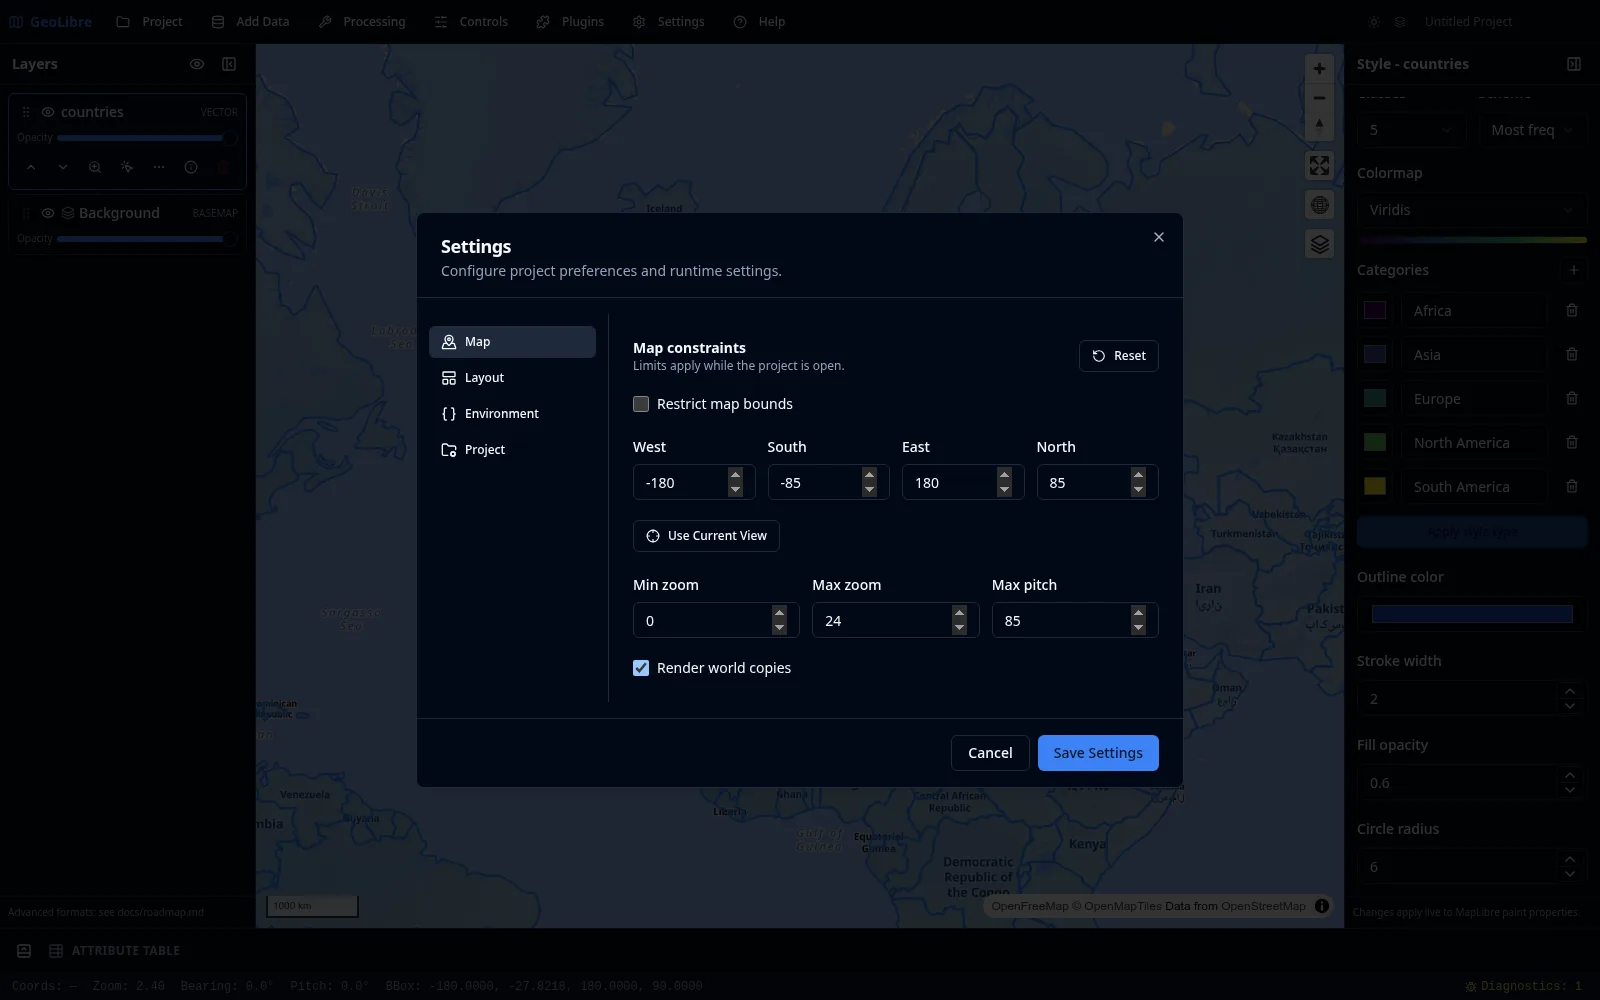Click the GeoLibre logo
Screen dimensions: 1600x1000
(50, 21)
